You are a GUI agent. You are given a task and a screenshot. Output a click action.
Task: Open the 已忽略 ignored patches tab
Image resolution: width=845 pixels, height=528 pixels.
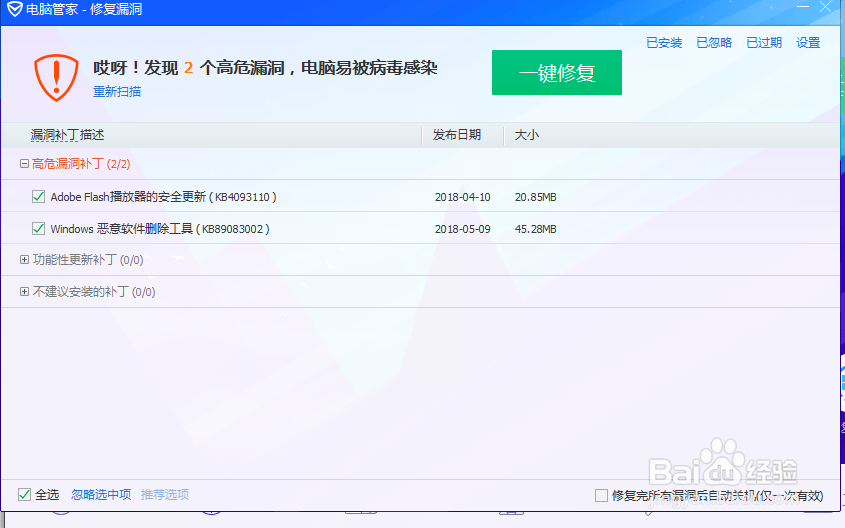tap(714, 43)
